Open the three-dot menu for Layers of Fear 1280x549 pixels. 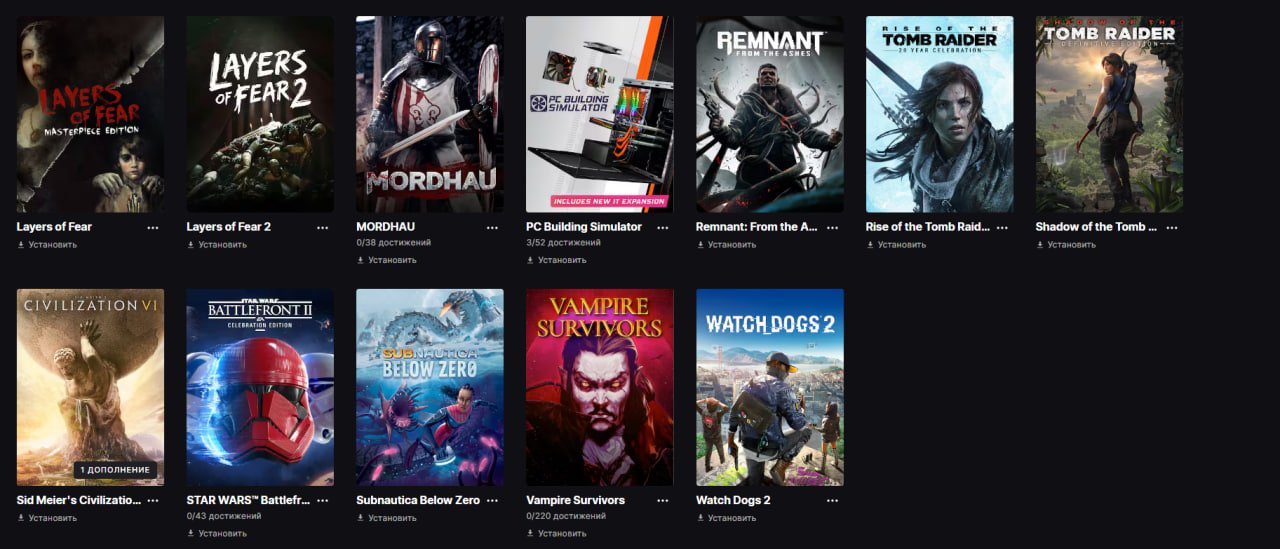click(x=153, y=227)
